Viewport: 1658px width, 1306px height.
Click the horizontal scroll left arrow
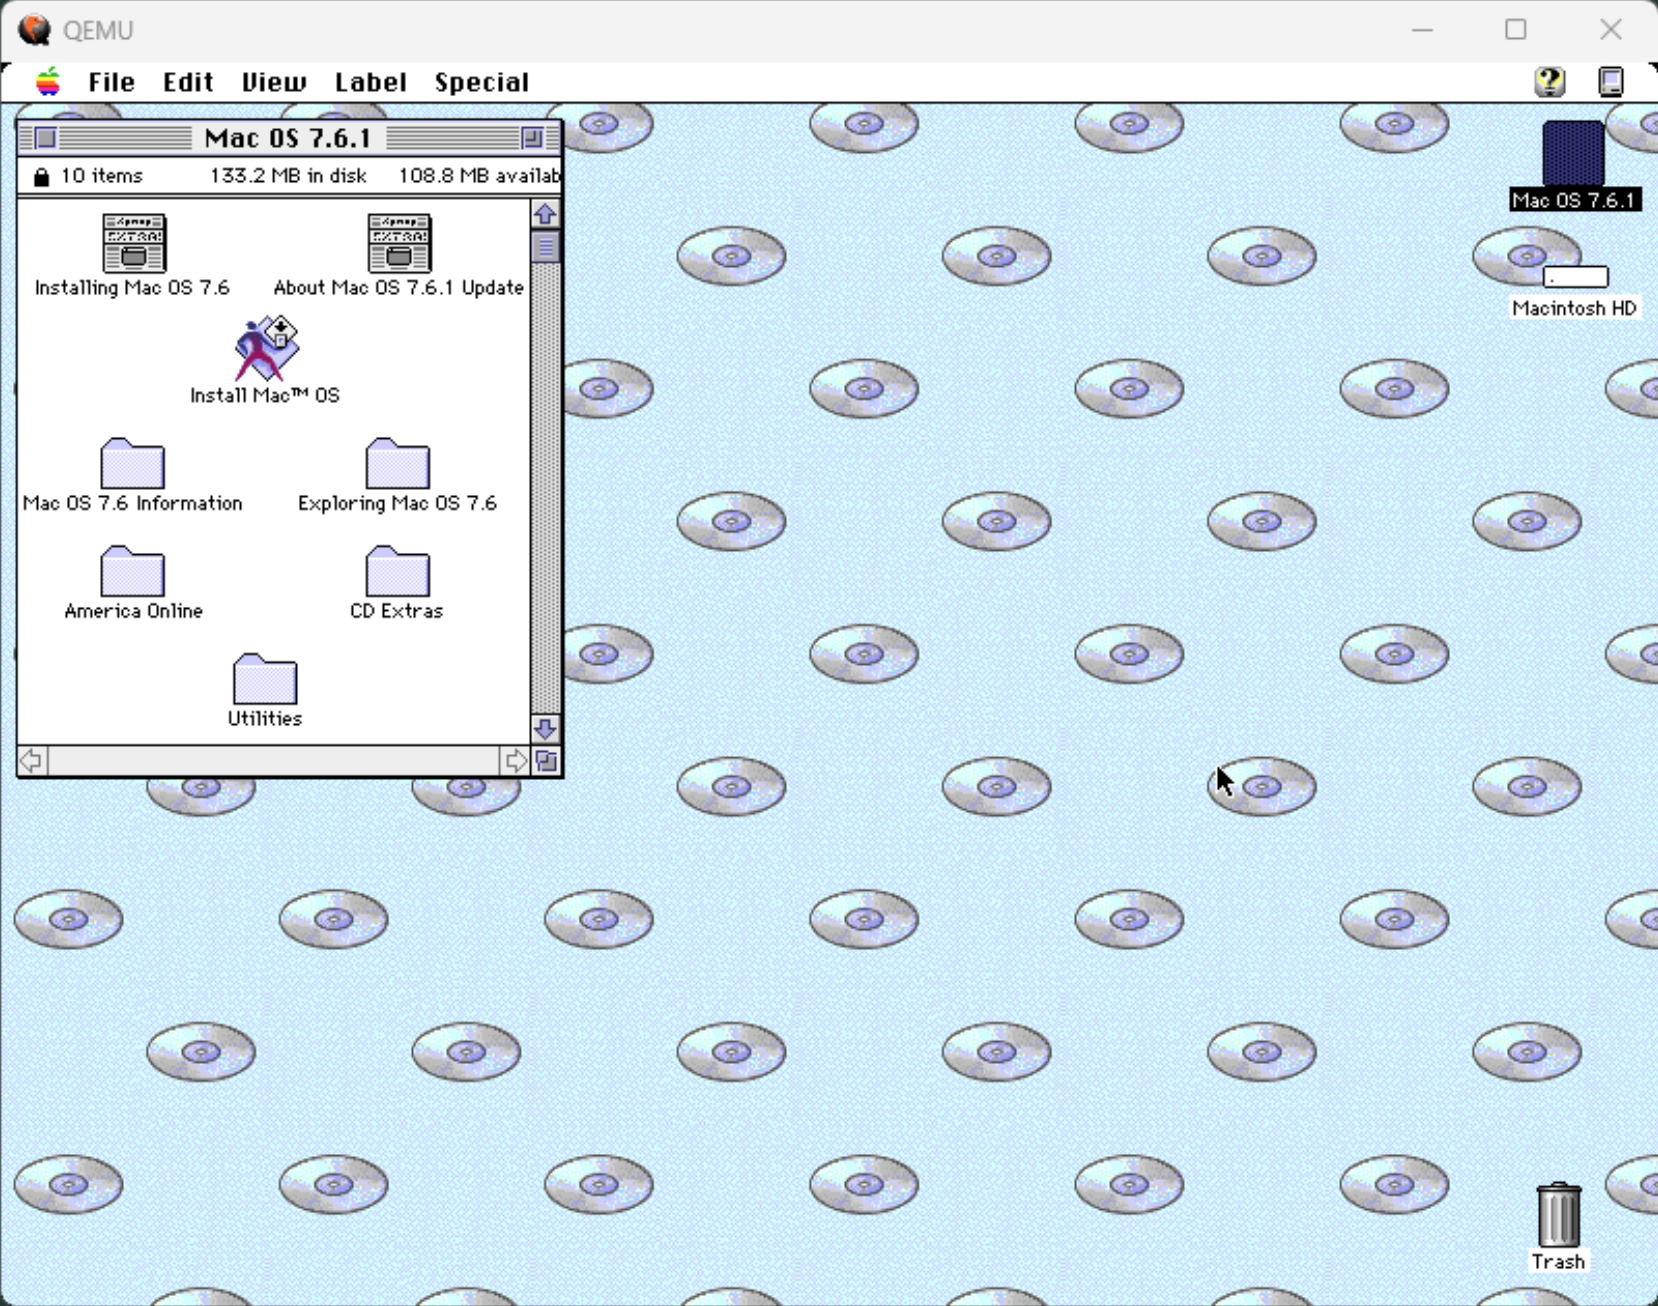(x=32, y=761)
